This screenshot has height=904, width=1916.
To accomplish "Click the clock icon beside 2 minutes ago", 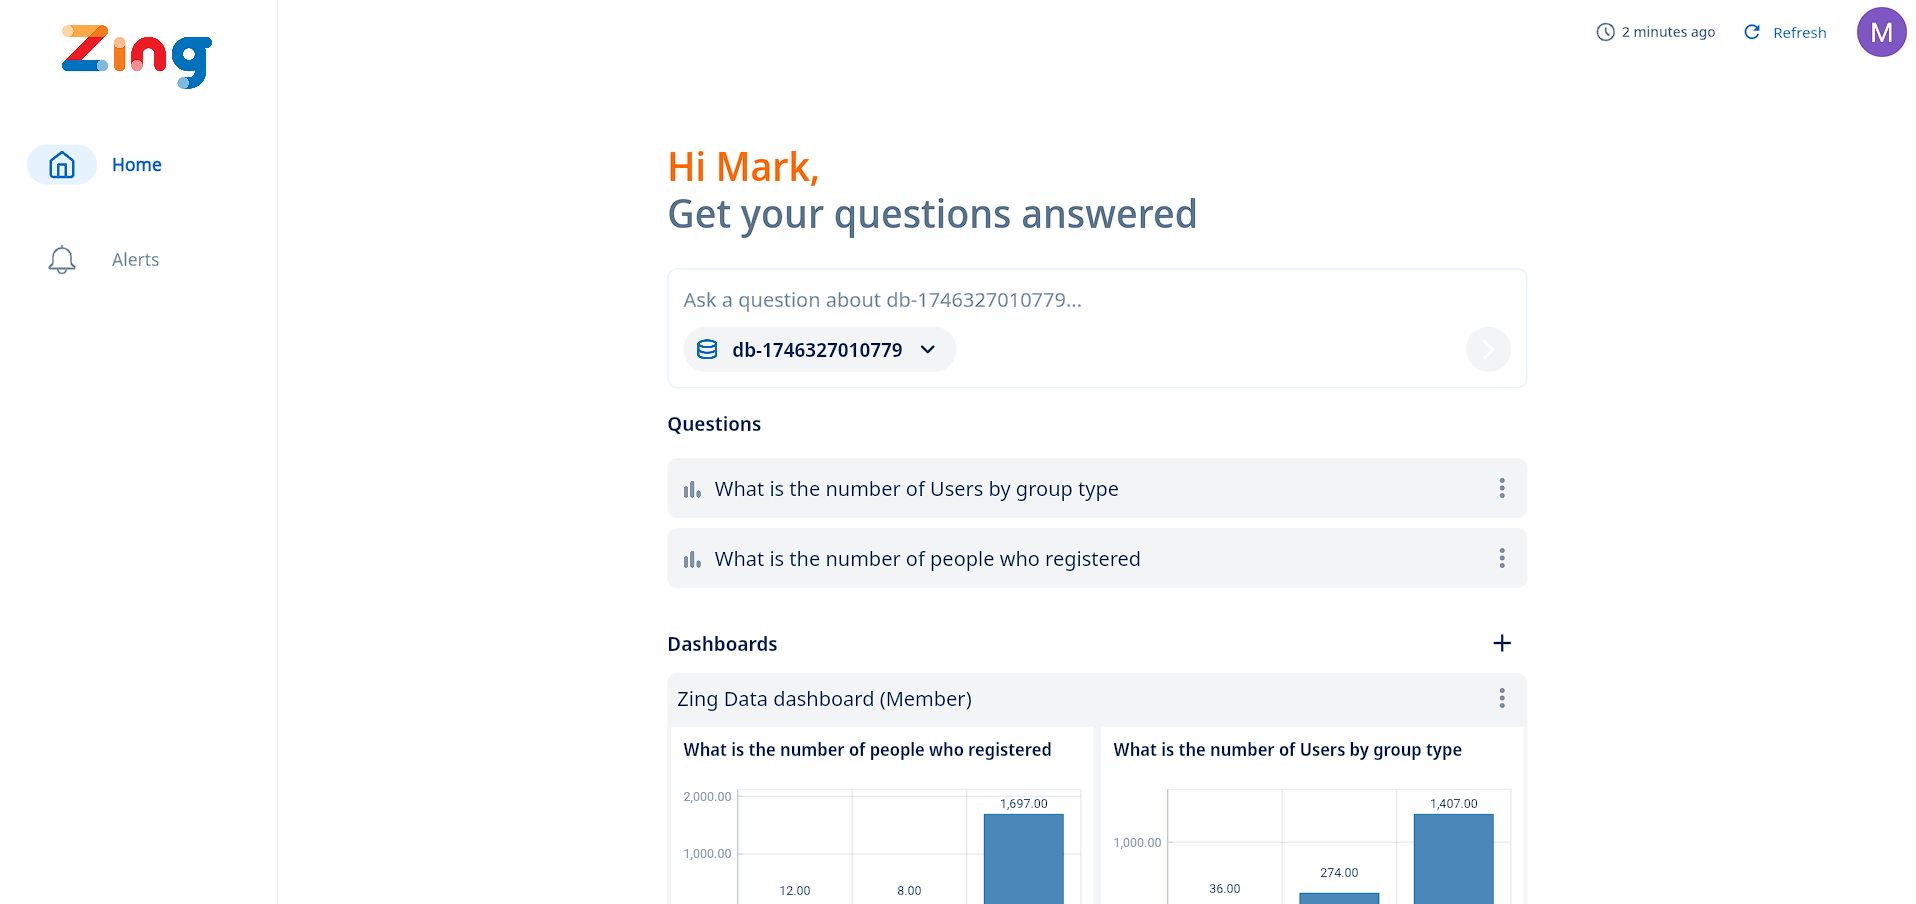I will [1605, 32].
